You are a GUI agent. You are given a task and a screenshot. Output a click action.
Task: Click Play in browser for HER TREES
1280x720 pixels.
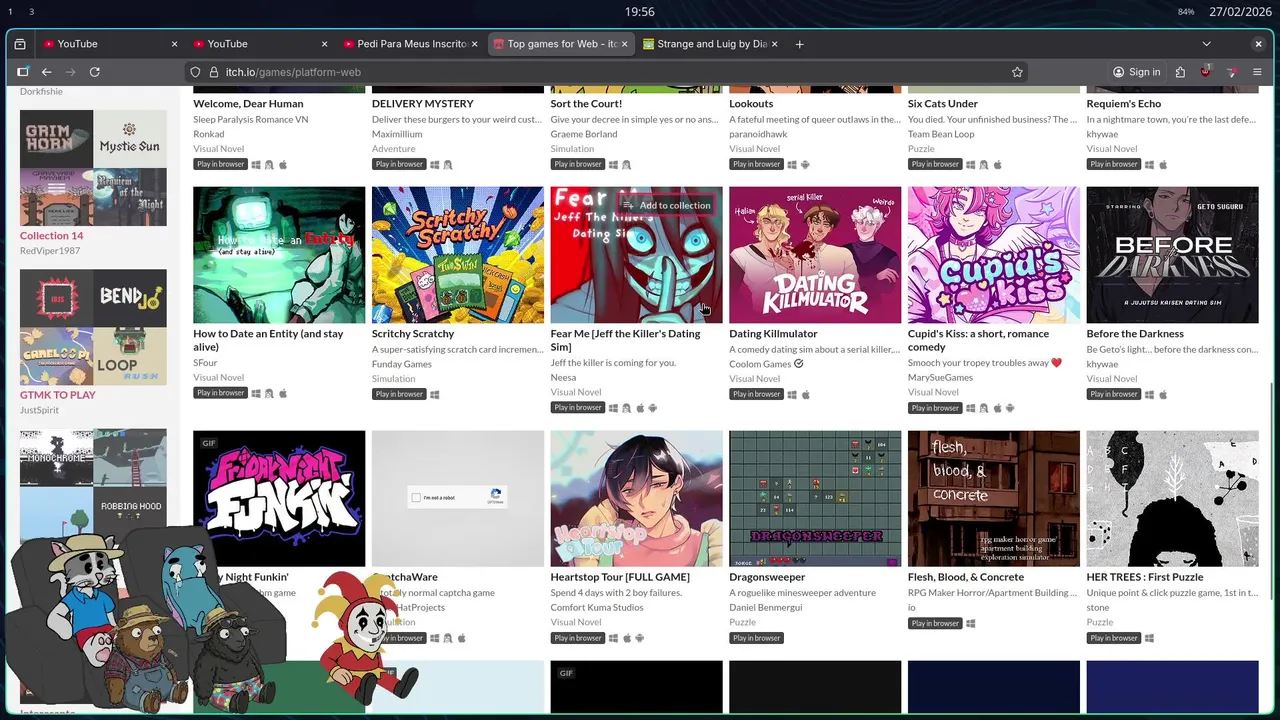click(1114, 638)
